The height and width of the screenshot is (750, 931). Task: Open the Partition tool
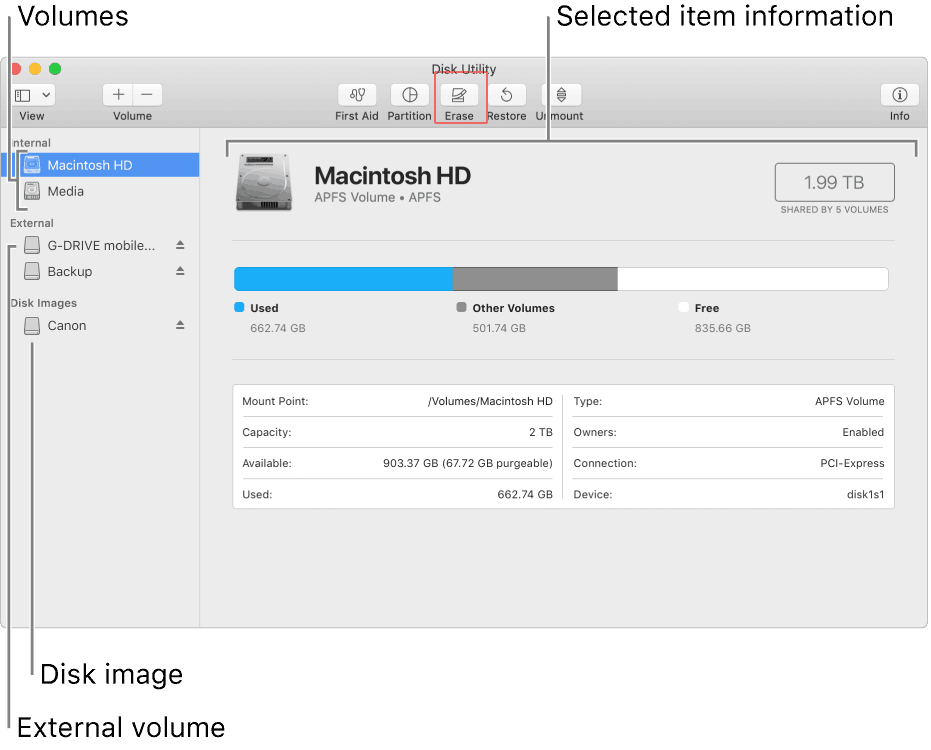click(x=410, y=94)
